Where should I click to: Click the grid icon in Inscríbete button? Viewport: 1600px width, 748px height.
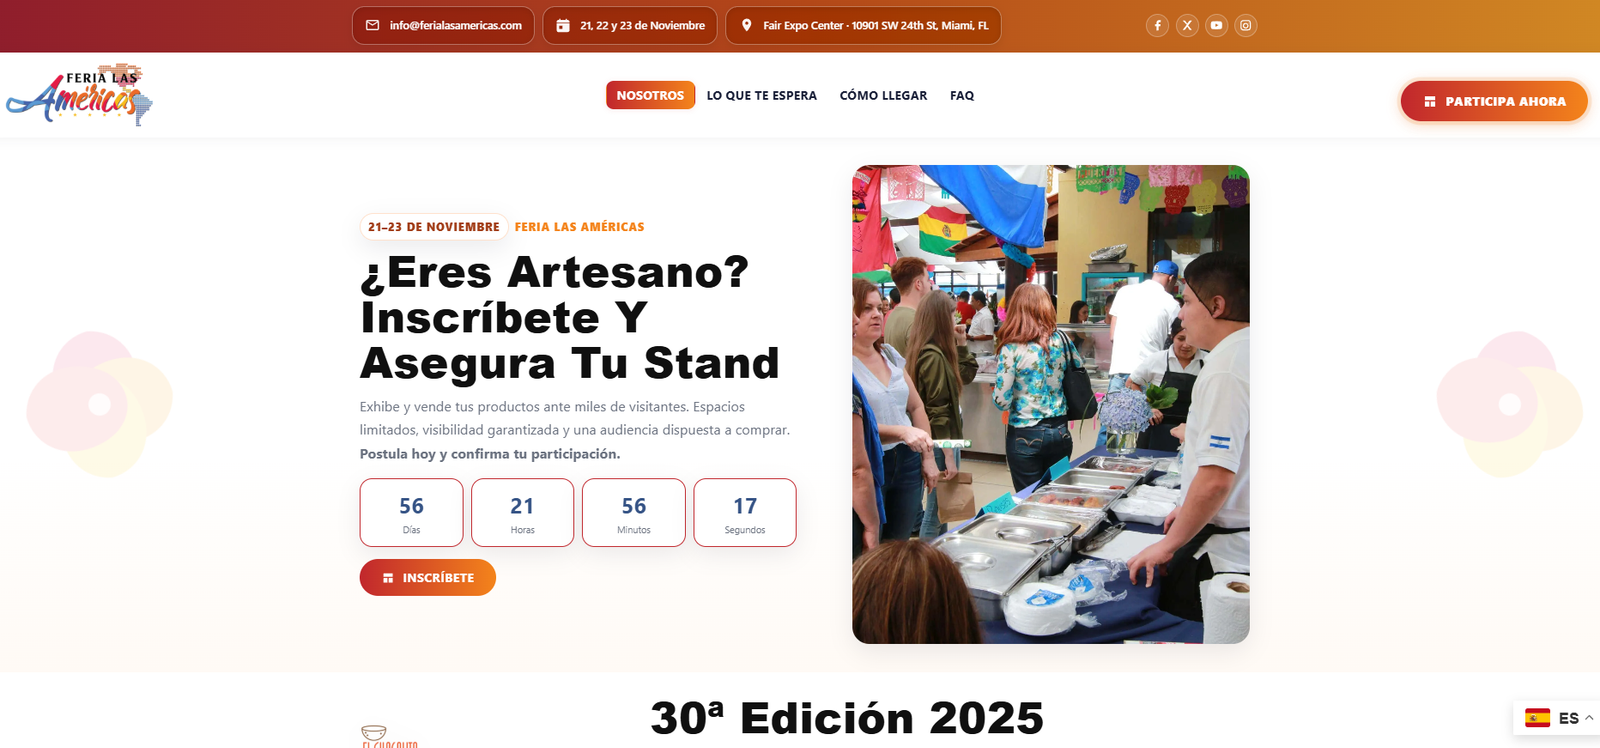click(388, 578)
